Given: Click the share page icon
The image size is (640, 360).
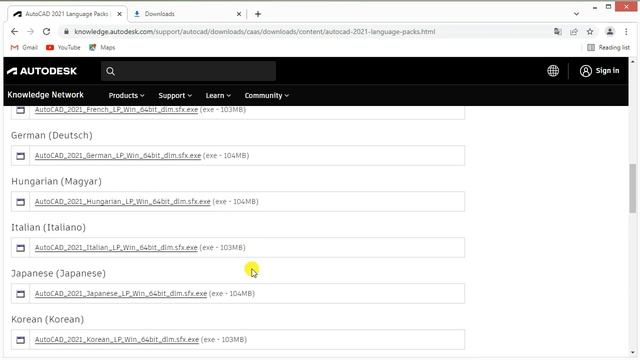Looking at the screenshot, I should (x=574, y=31).
